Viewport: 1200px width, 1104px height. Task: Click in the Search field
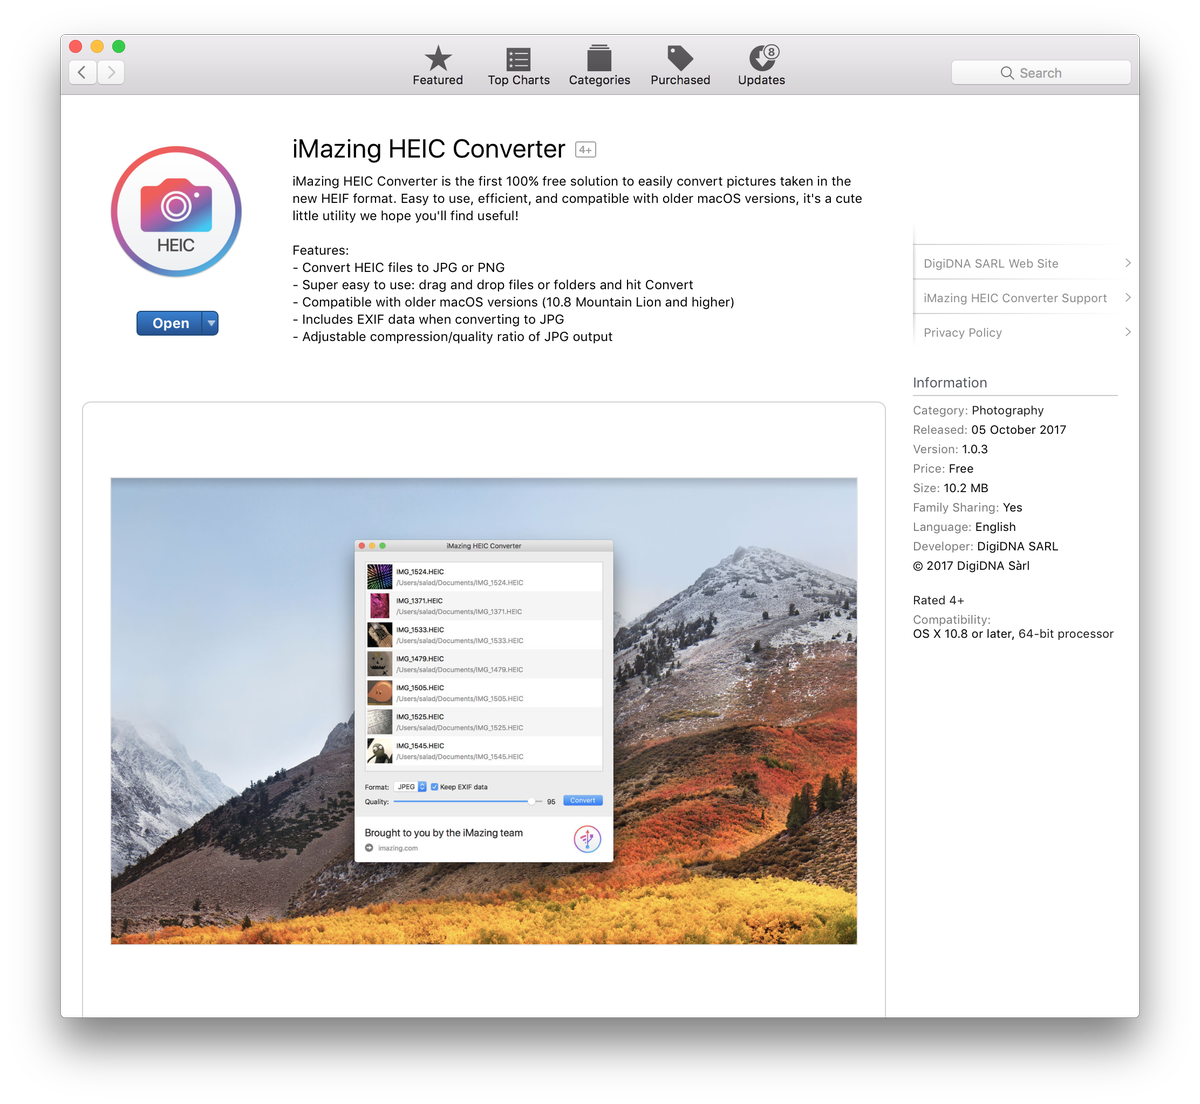point(1041,73)
